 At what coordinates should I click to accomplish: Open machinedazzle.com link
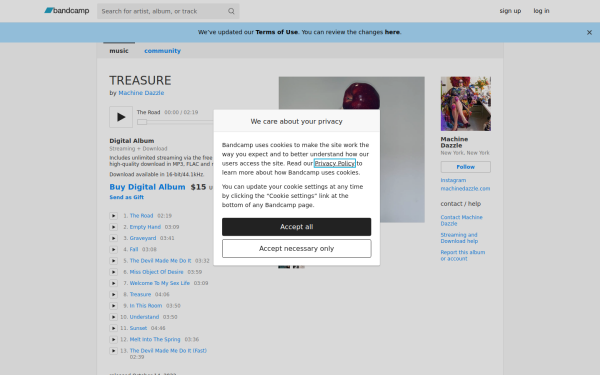point(465,189)
